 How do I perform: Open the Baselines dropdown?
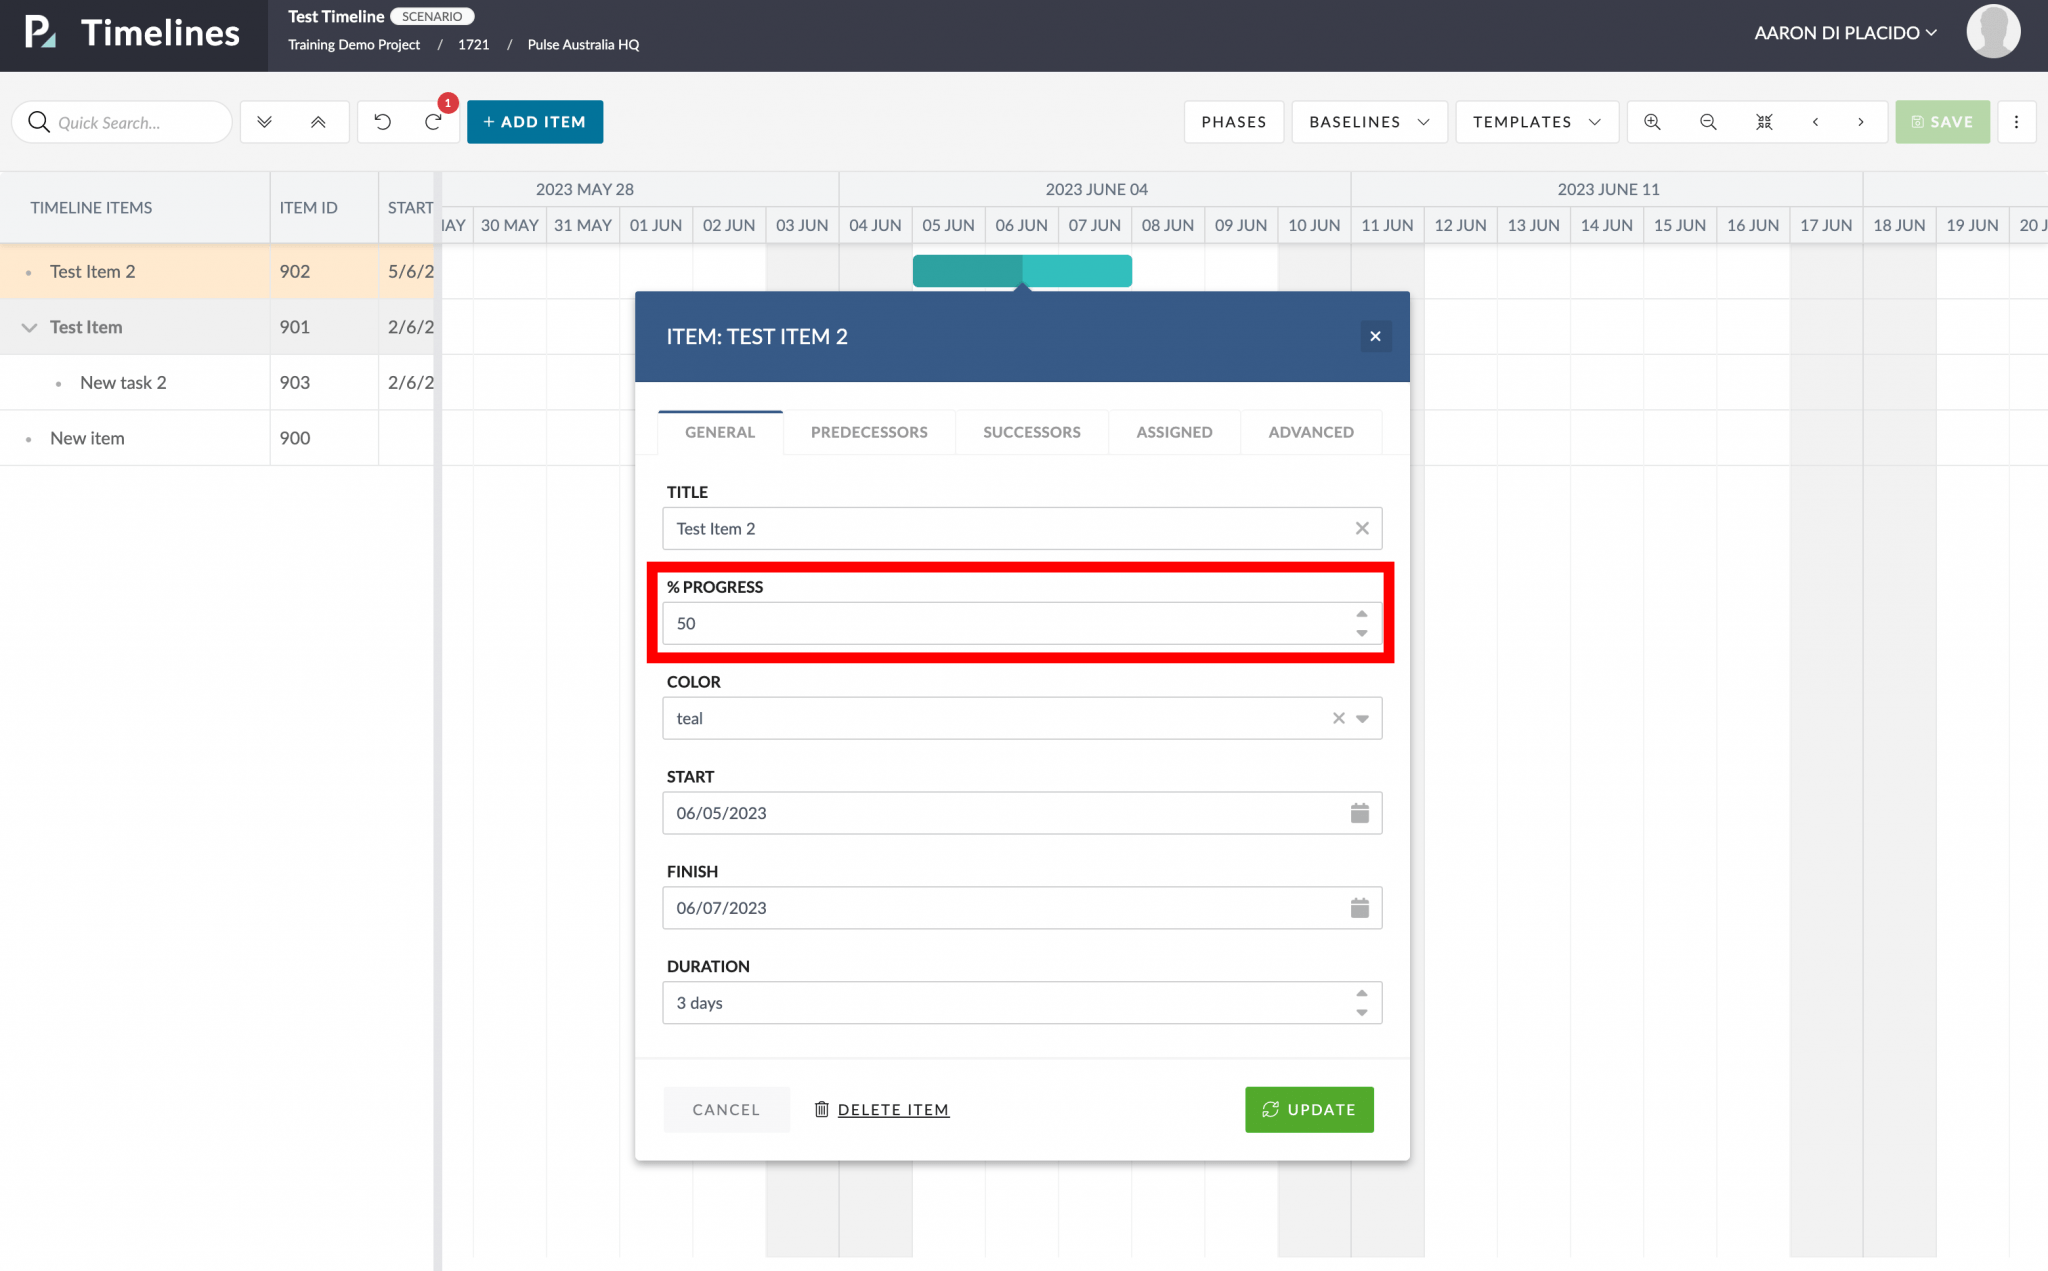tap(1368, 121)
